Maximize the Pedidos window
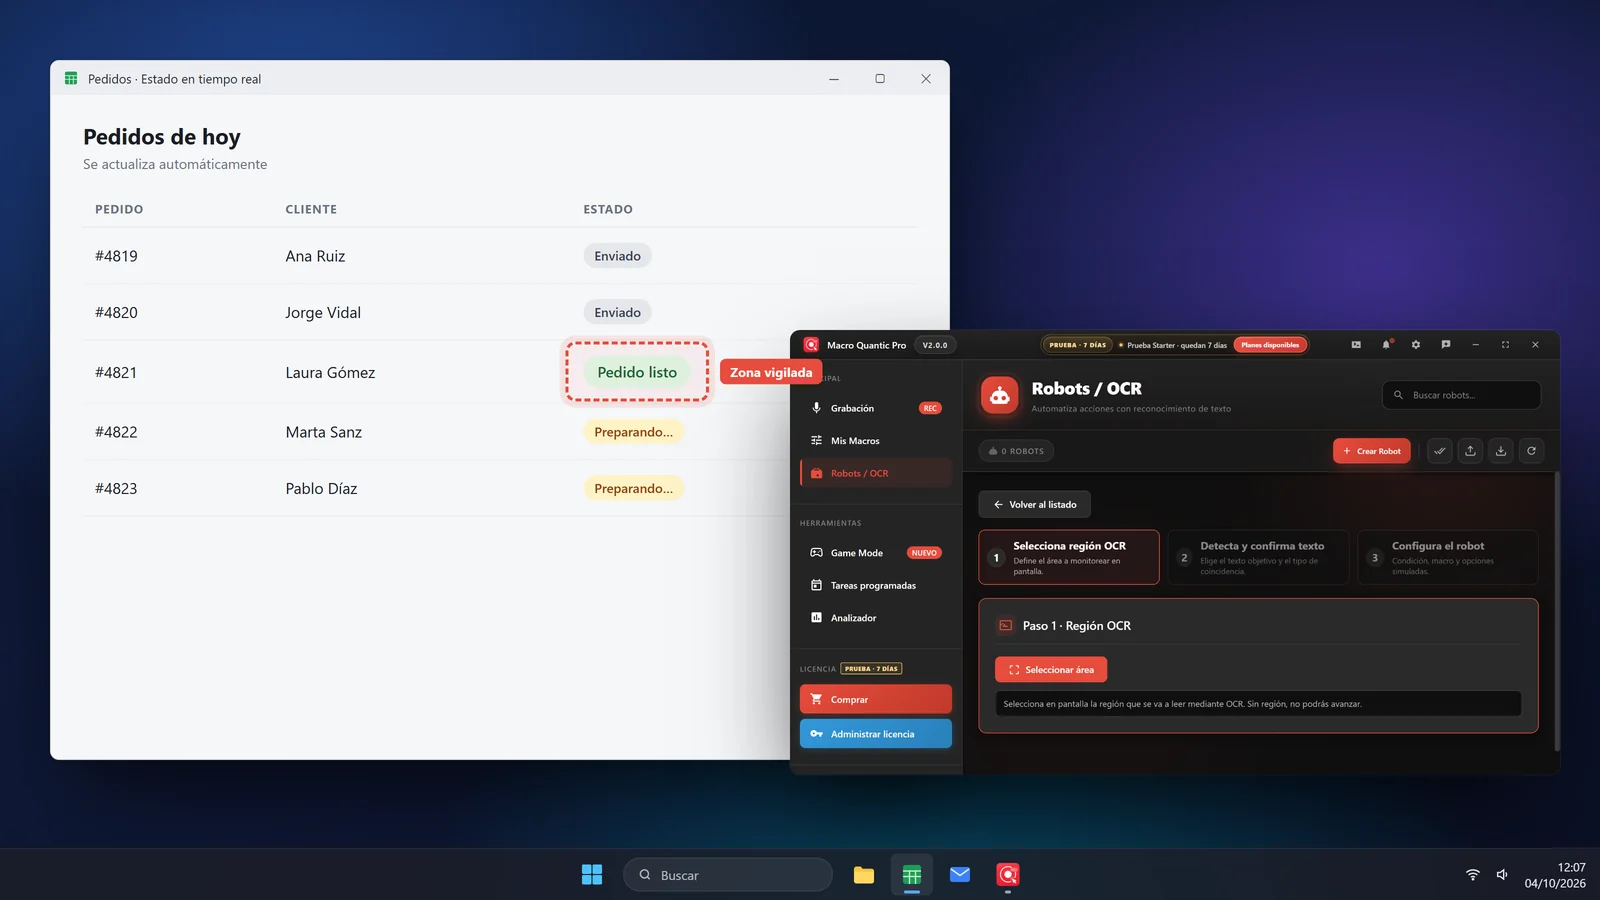Image resolution: width=1600 pixels, height=900 pixels. coord(880,79)
